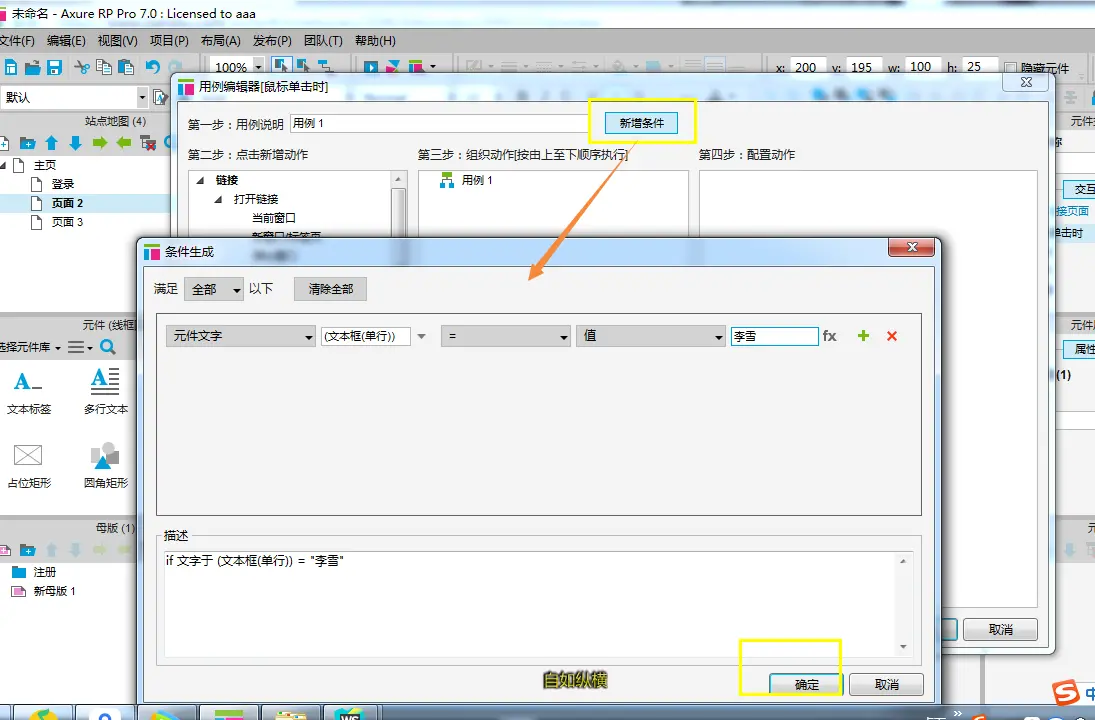Viewport: 1095px width, 720px height.
Task: Delete the page in the sitemap toolbar
Action: point(148,143)
